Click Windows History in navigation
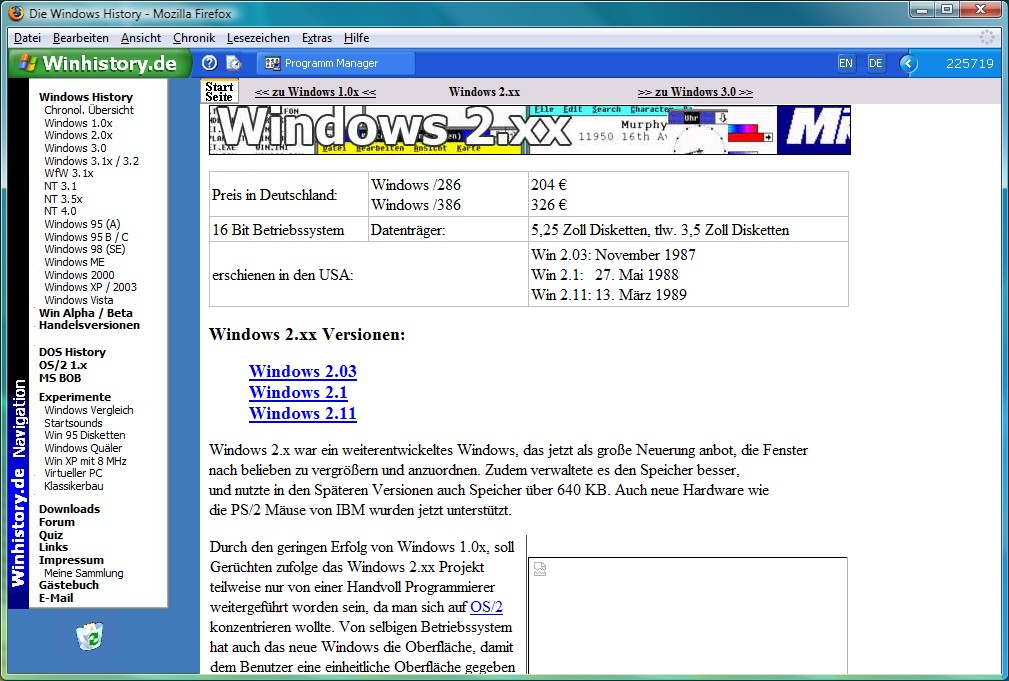1009x681 pixels. click(86, 97)
